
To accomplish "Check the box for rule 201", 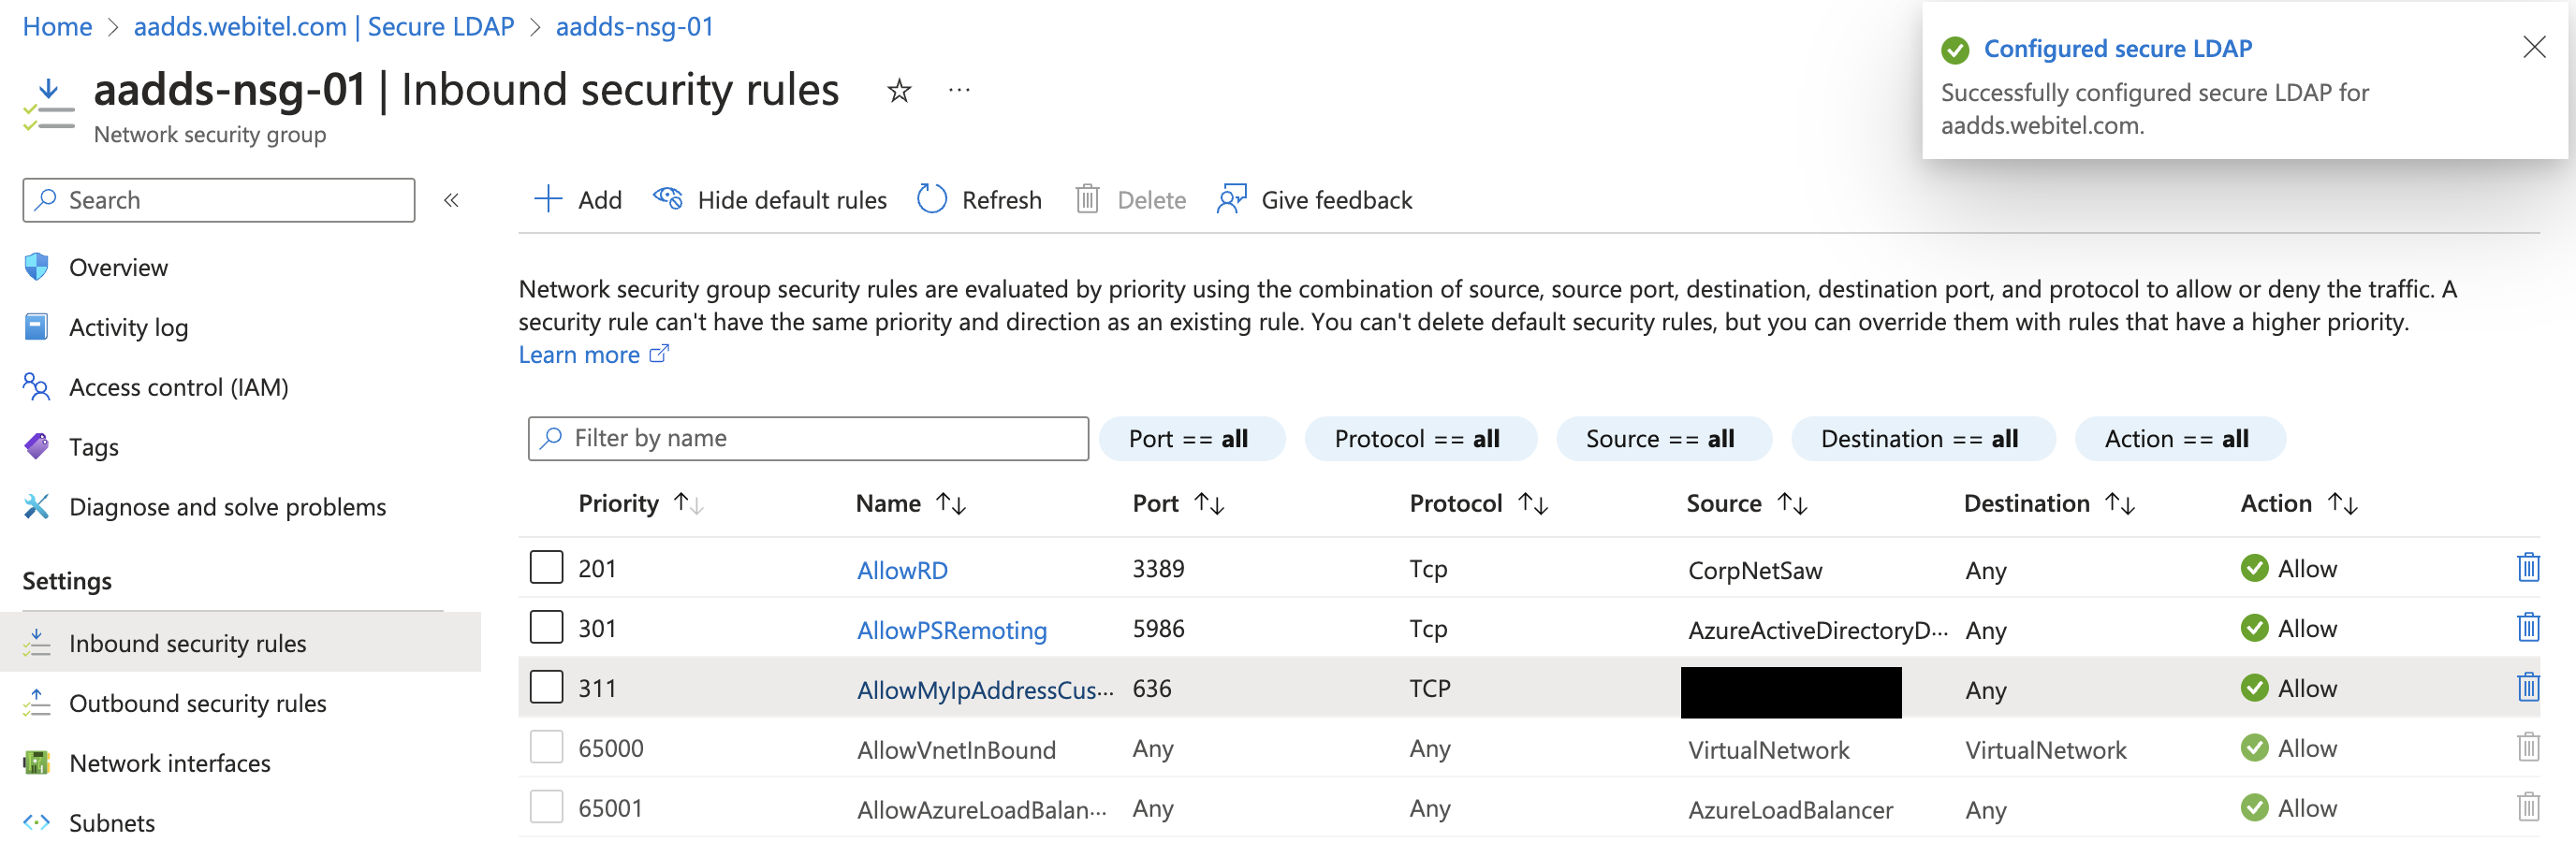I will 546,567.
